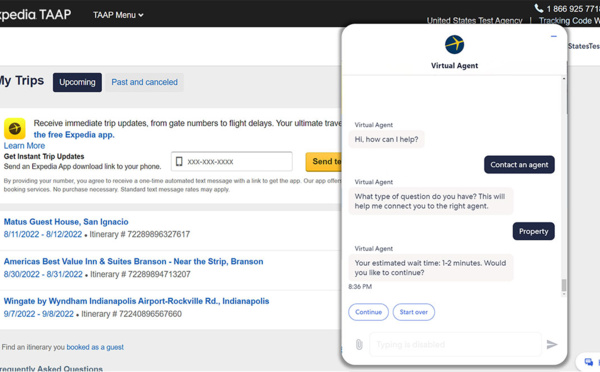Open the free Expedia app link
600x372 pixels.
click(74, 135)
